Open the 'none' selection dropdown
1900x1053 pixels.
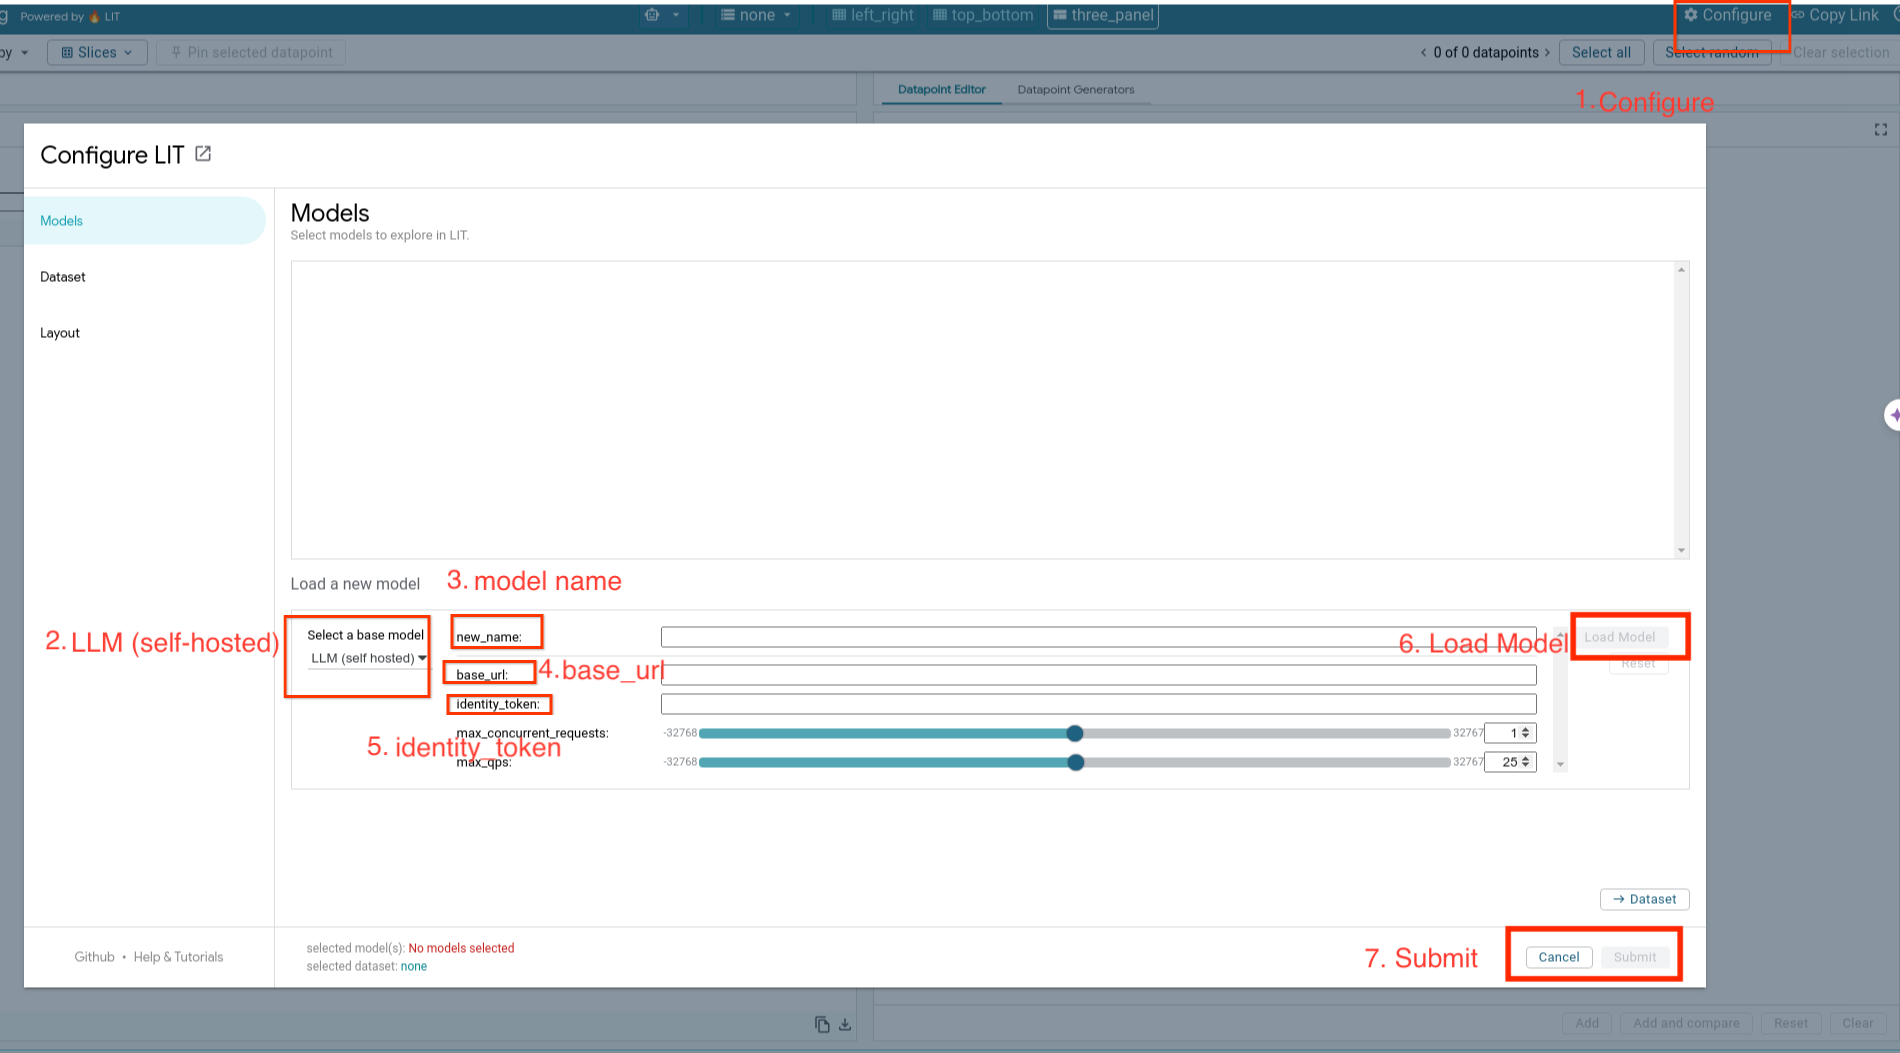[x=756, y=15]
